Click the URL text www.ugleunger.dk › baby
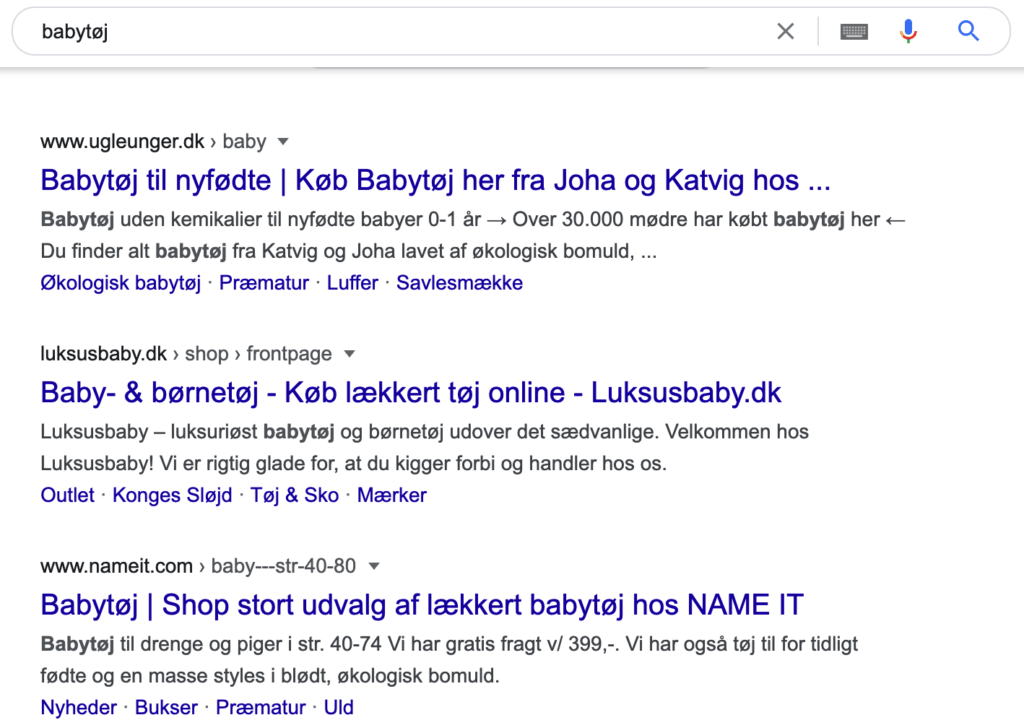The height and width of the screenshot is (728, 1024). pyautogui.click(x=153, y=142)
